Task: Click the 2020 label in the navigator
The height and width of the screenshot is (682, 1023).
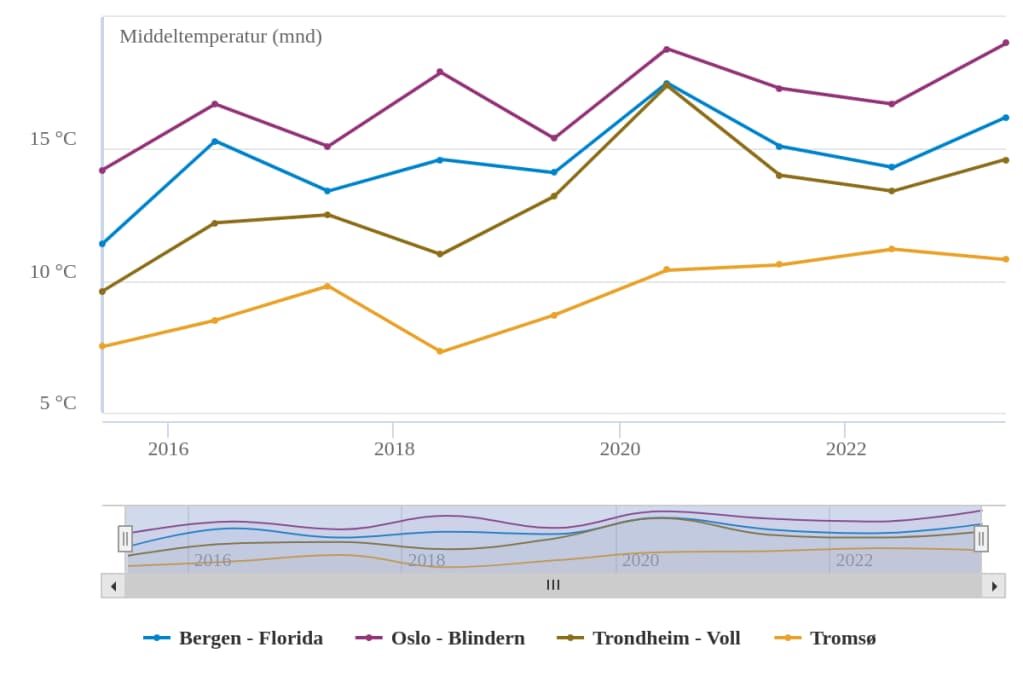Action: pos(640,560)
